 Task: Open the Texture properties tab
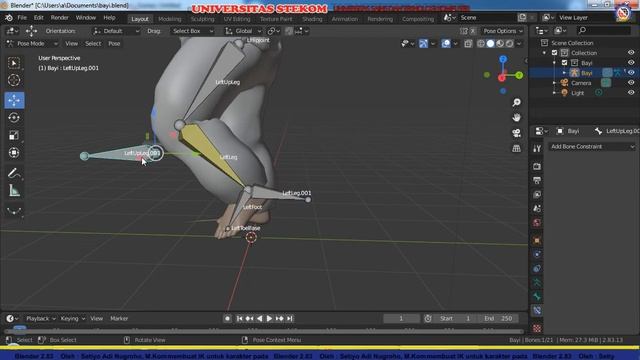[537, 328]
